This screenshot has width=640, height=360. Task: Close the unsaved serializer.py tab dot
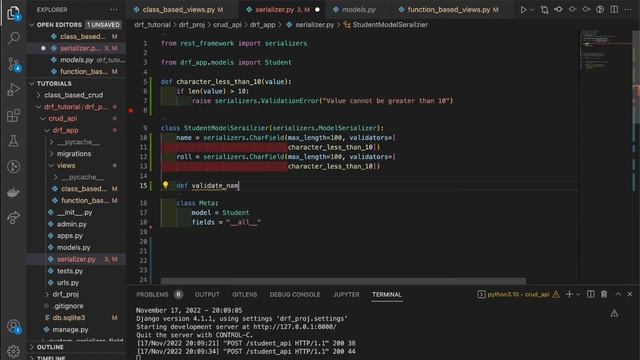317,9
